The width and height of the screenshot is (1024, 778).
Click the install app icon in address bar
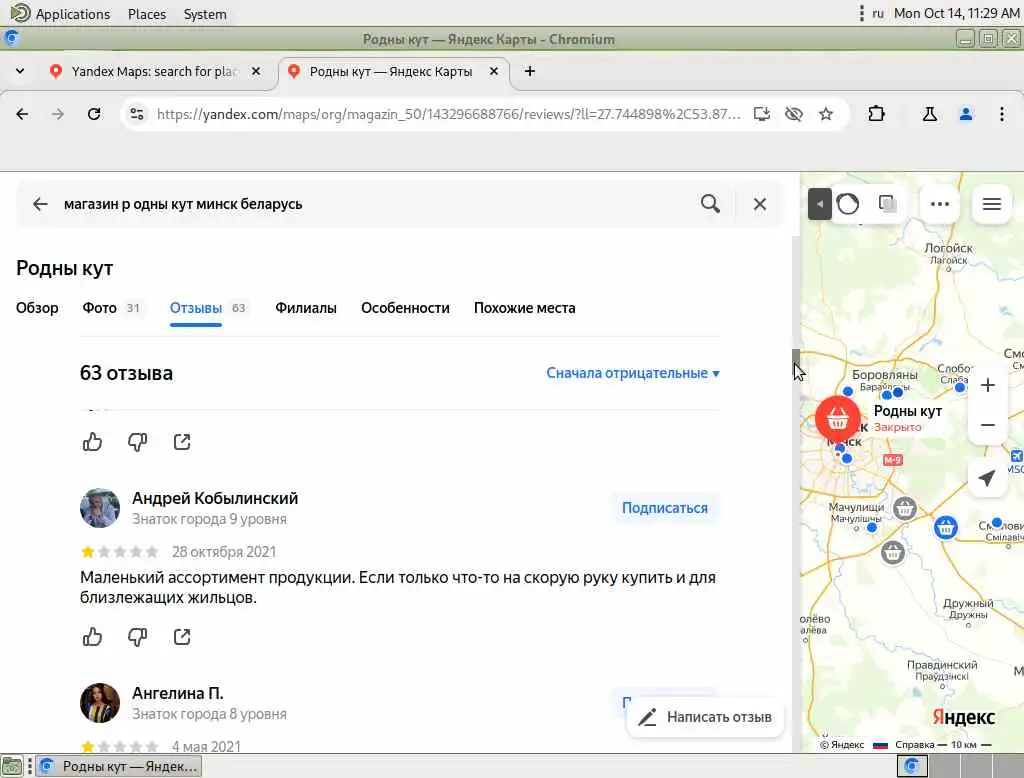pos(761,114)
